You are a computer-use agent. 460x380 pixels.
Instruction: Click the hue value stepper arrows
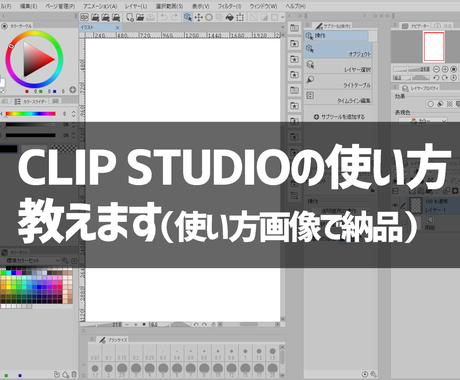[x=74, y=114]
